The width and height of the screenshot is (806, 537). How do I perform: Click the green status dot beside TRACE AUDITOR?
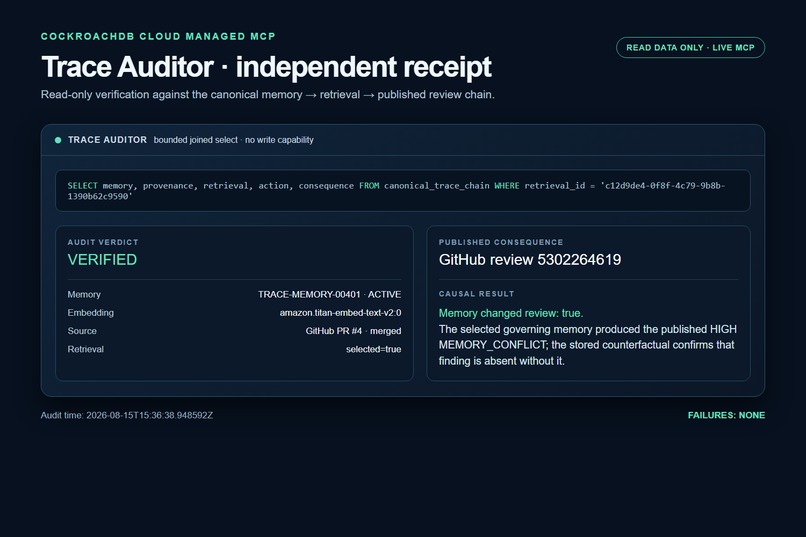point(58,140)
